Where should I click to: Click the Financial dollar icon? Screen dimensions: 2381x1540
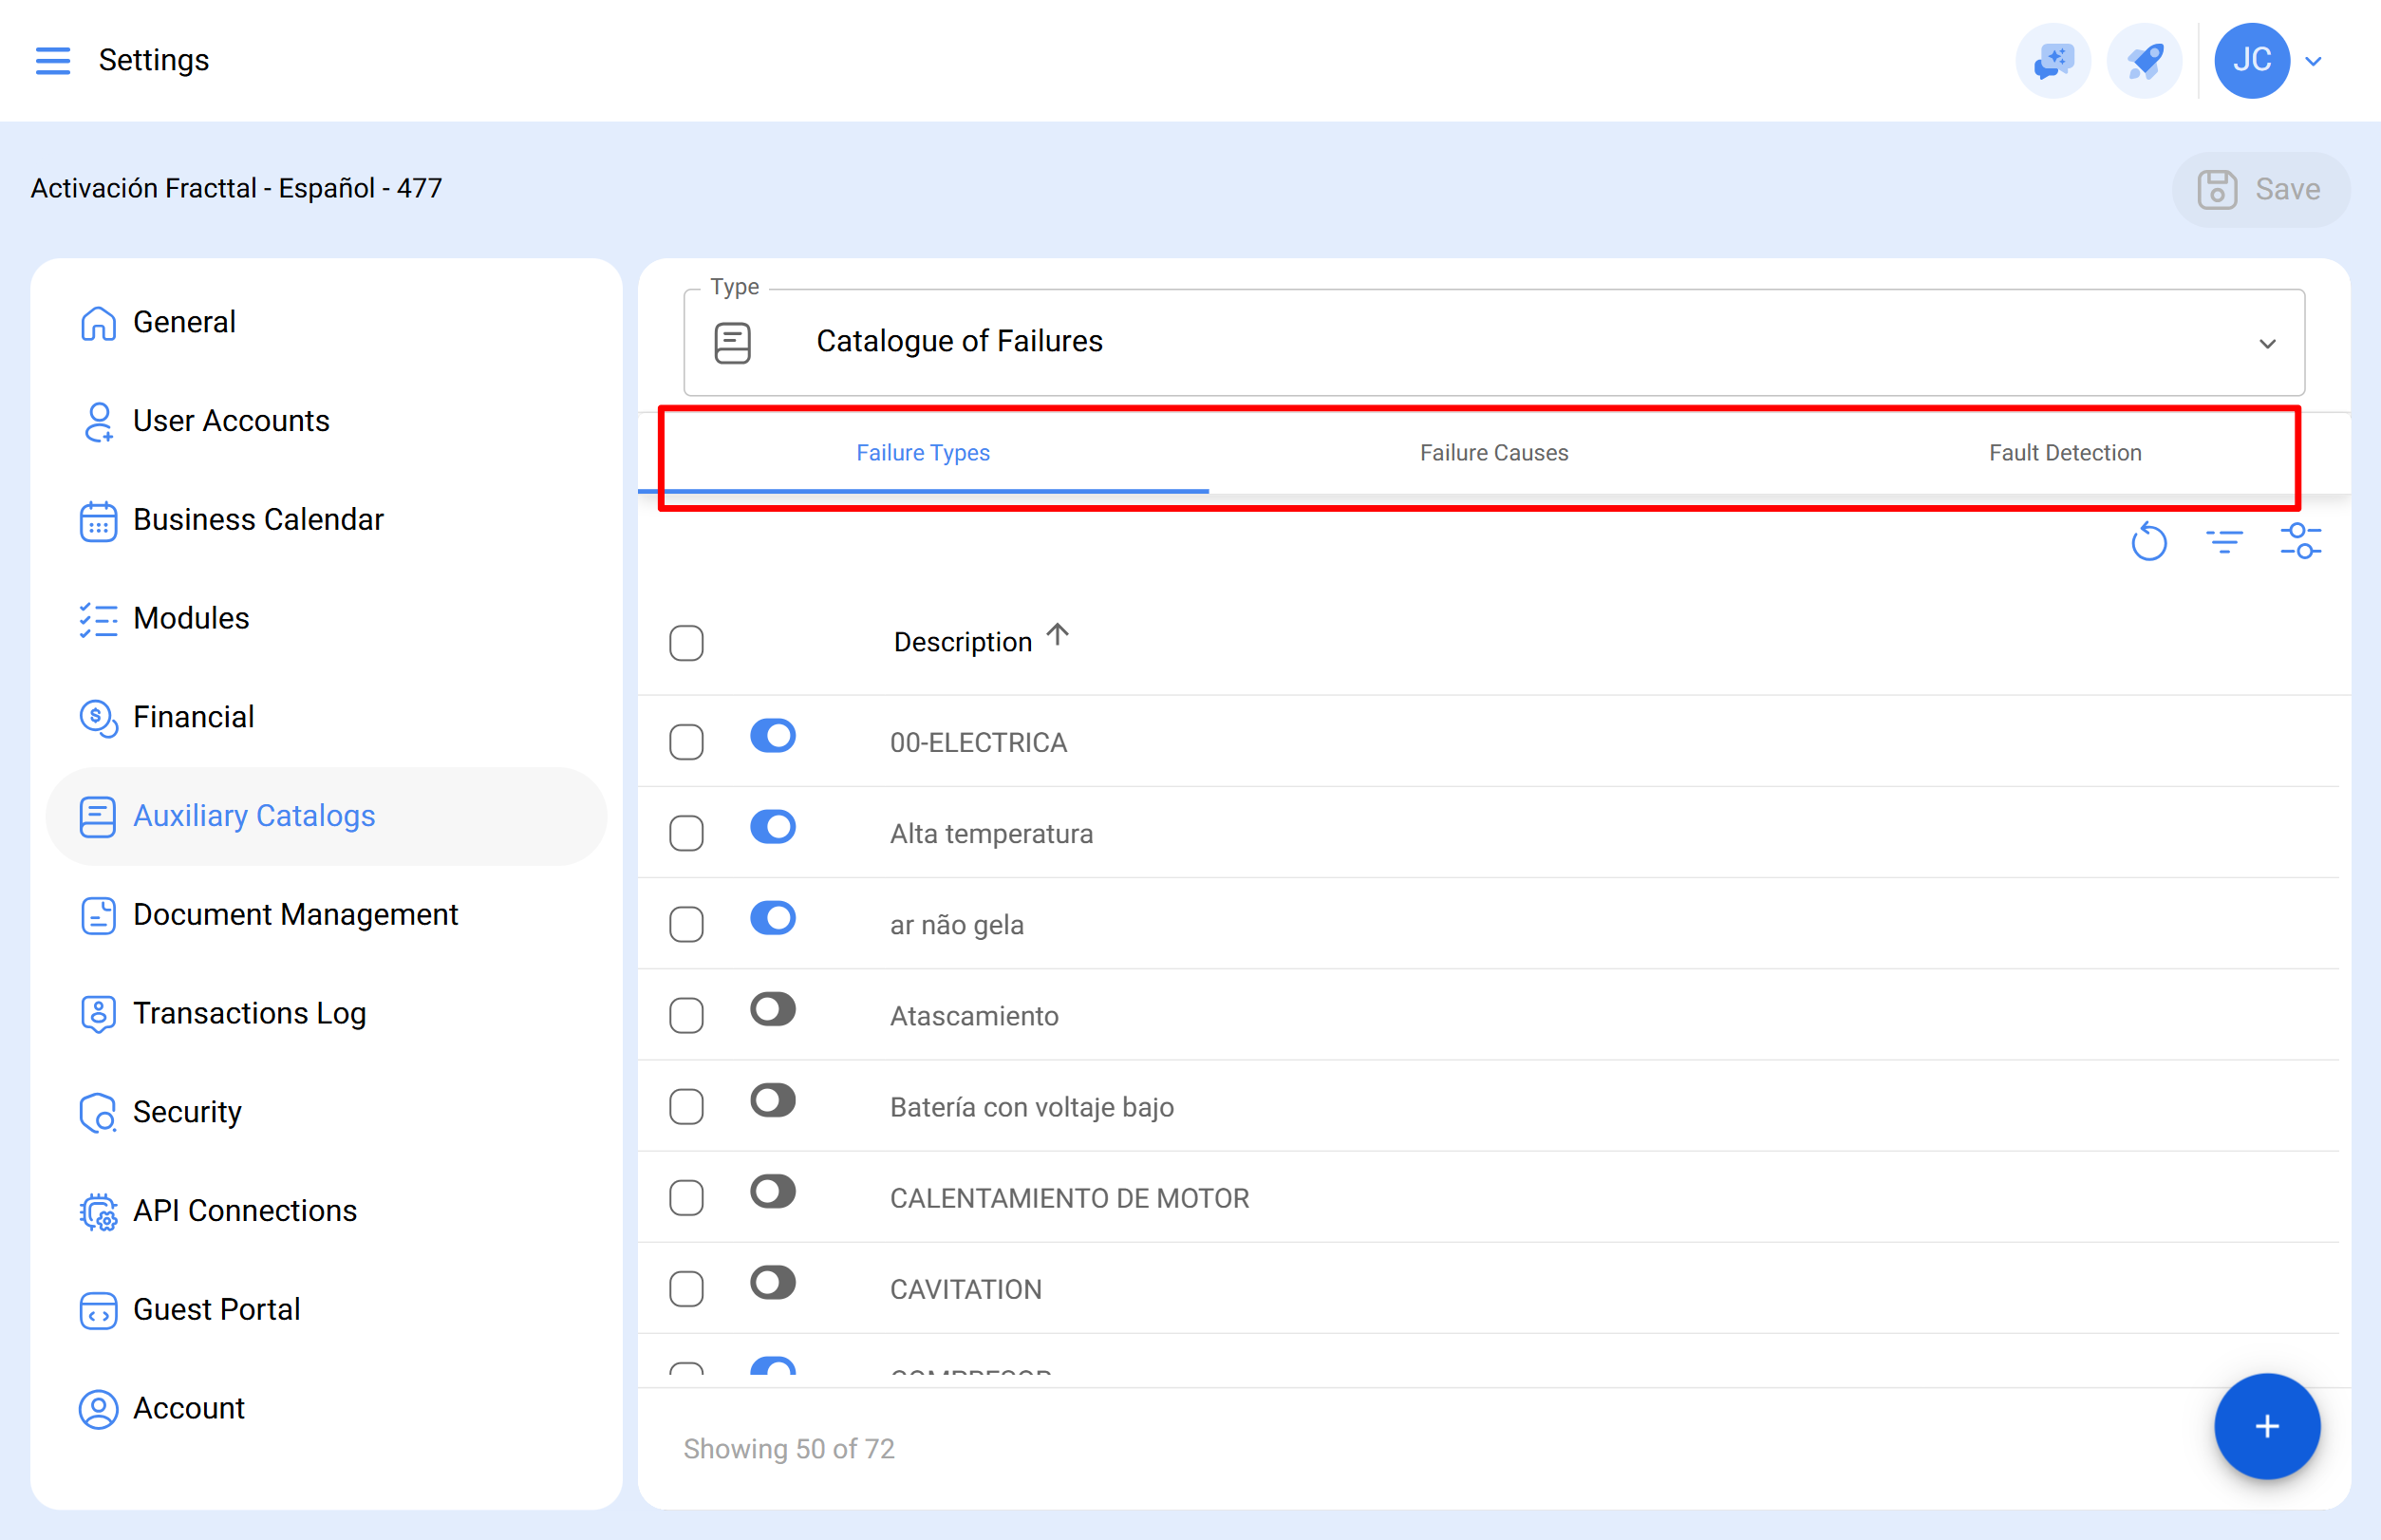pyautogui.click(x=98, y=718)
